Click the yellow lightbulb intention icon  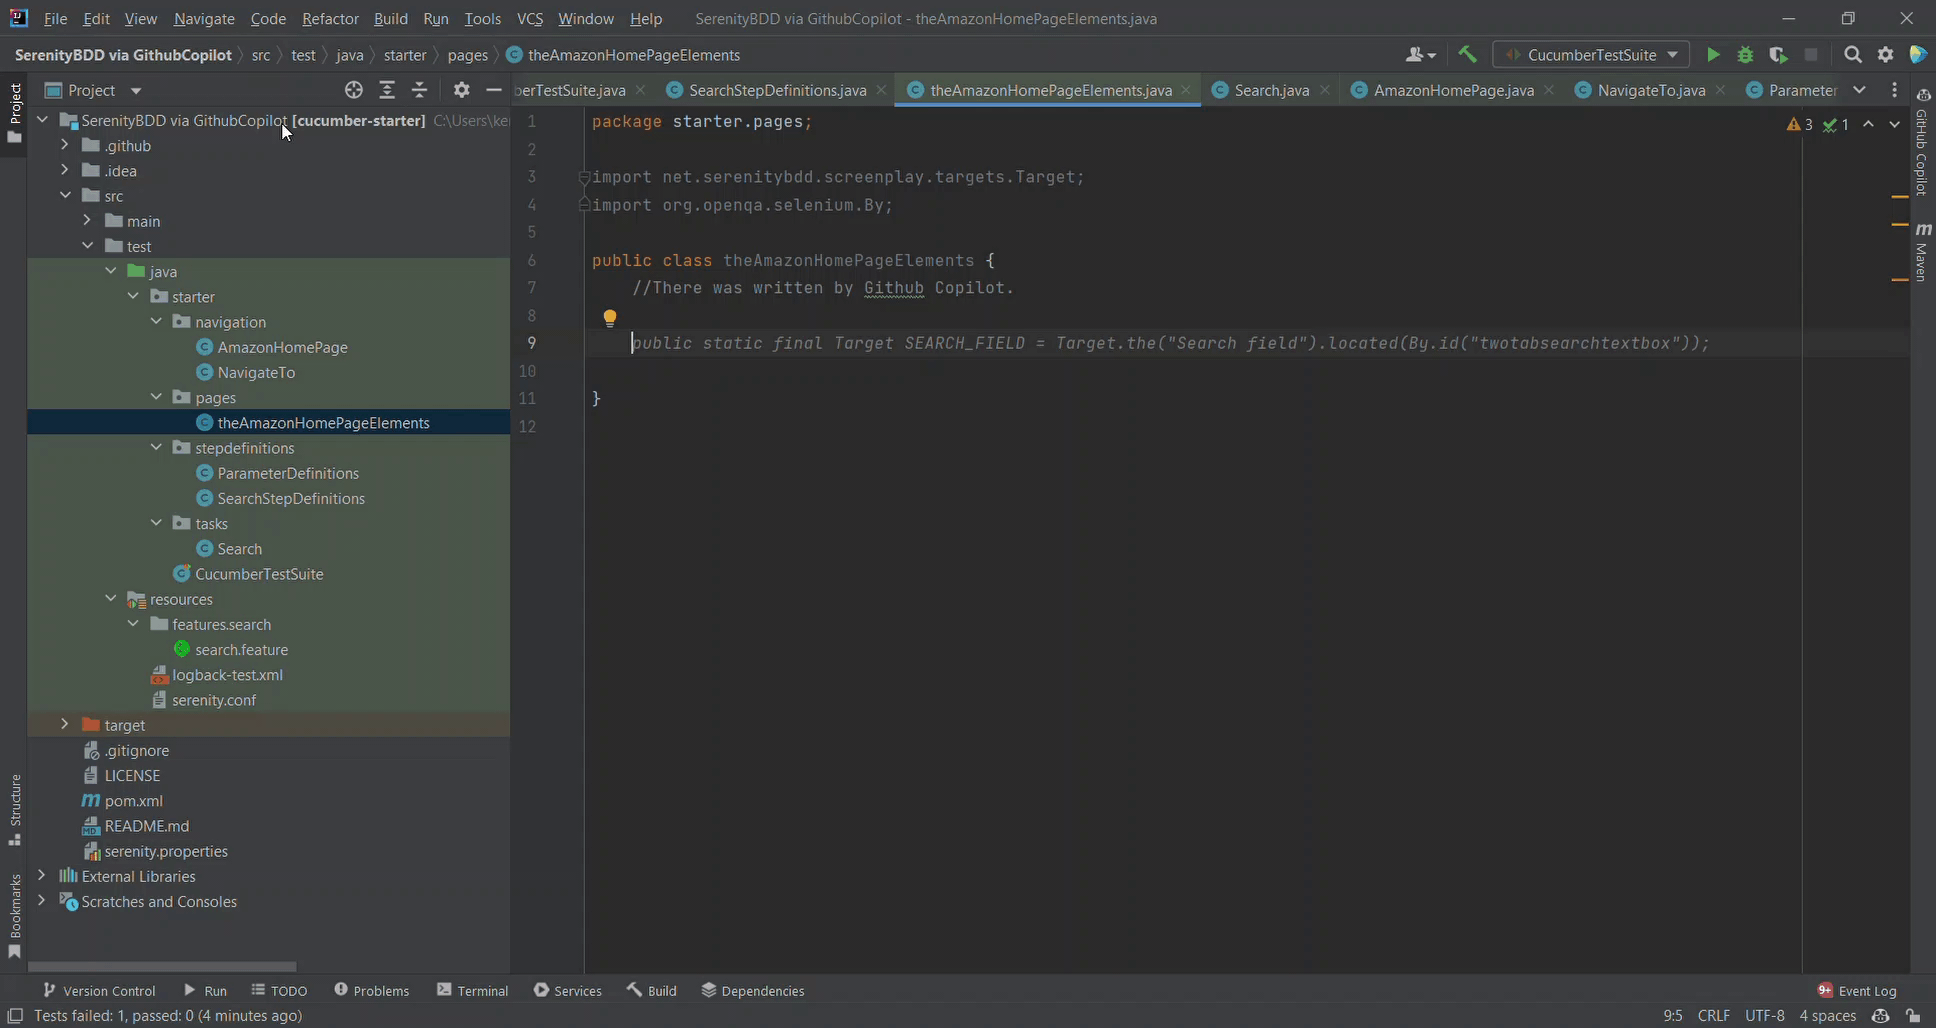tap(610, 318)
